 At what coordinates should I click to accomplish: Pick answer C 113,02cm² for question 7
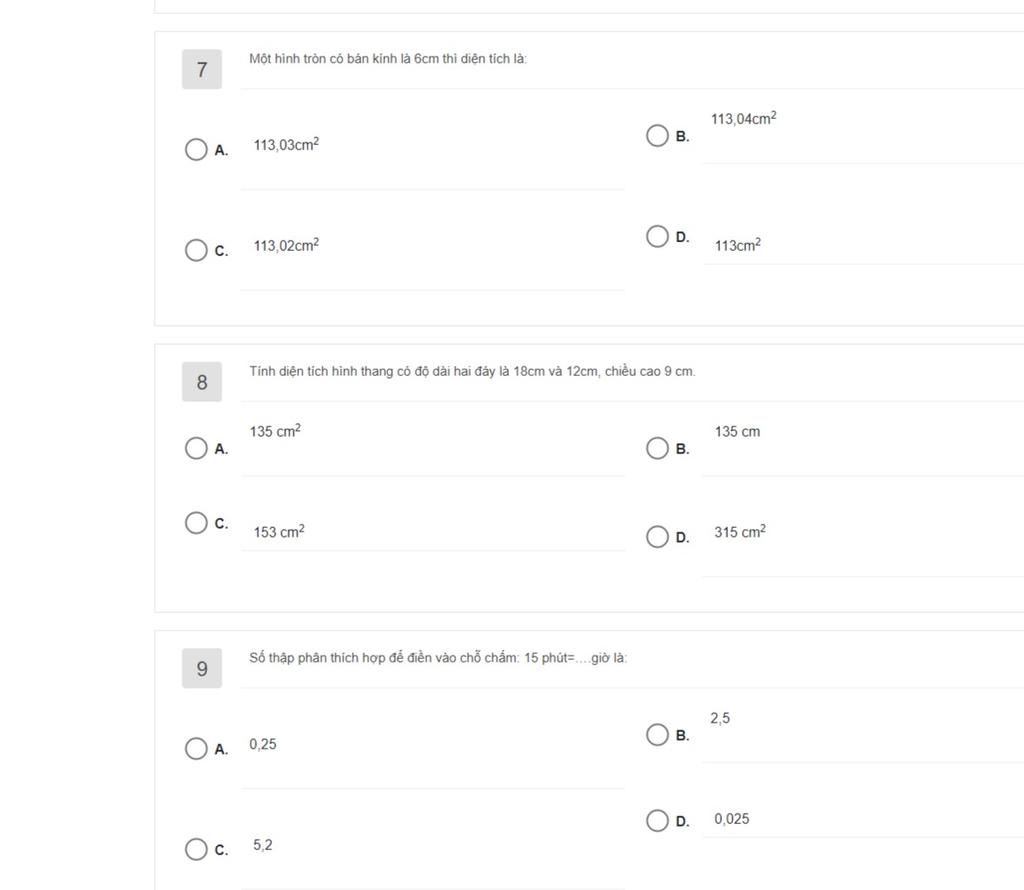[196, 250]
